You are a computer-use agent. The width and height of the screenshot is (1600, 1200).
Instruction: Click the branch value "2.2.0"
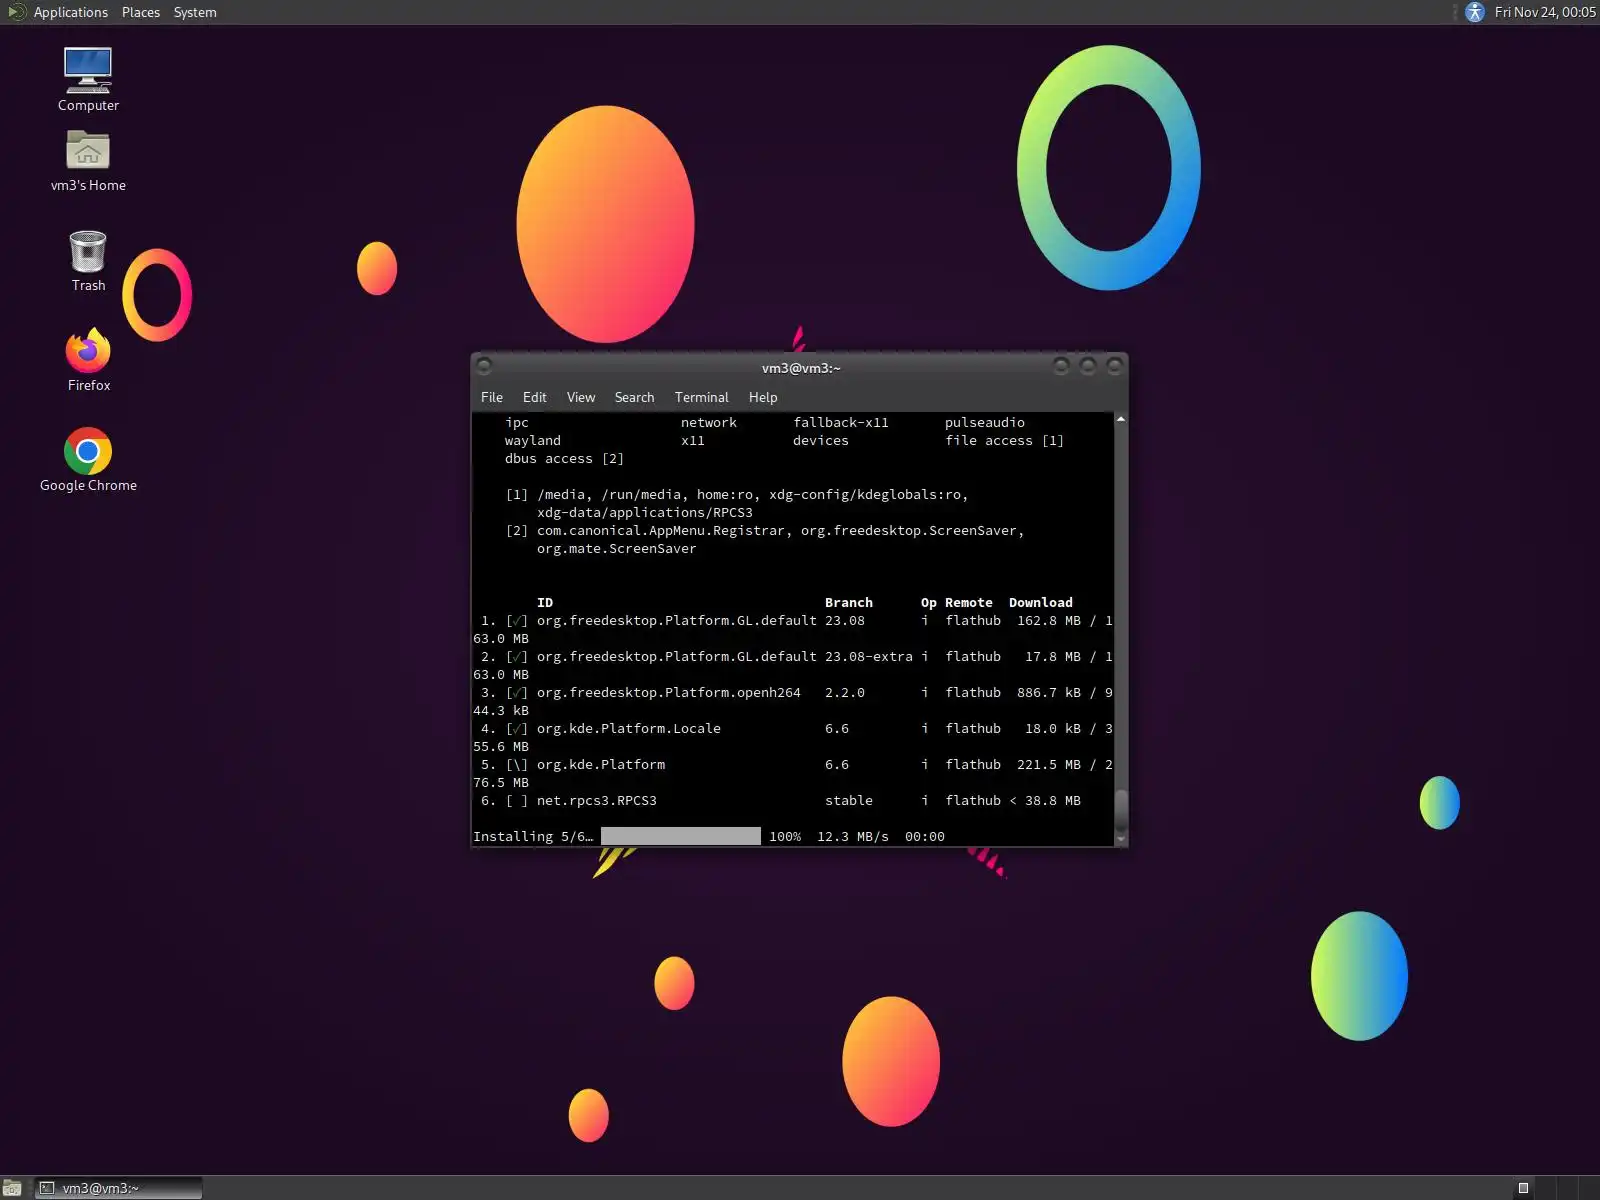[x=845, y=692]
